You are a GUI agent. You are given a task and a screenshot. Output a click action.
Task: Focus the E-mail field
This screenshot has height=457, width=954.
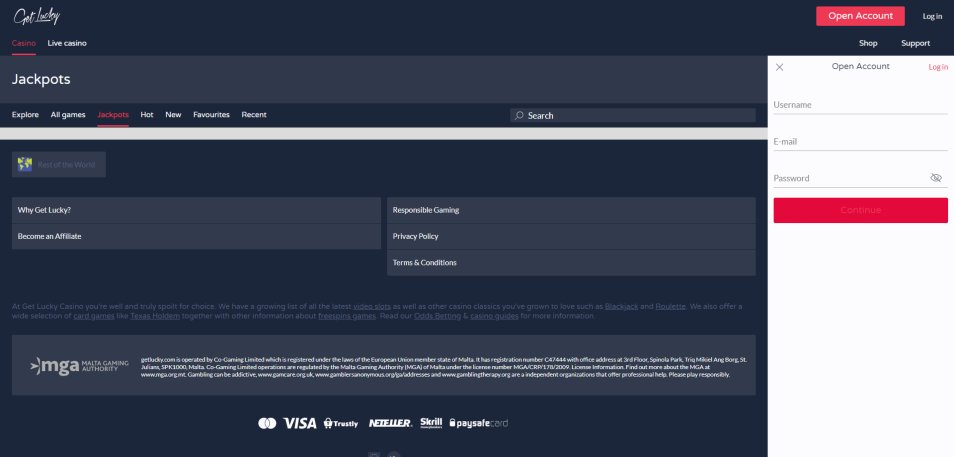pyautogui.click(x=860, y=142)
